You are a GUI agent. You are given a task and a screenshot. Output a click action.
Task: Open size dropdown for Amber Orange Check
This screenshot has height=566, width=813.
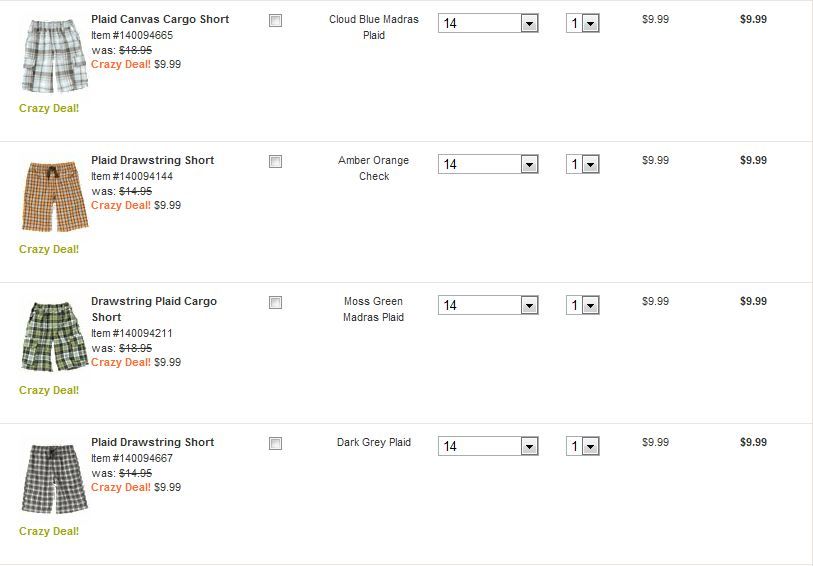pos(488,164)
